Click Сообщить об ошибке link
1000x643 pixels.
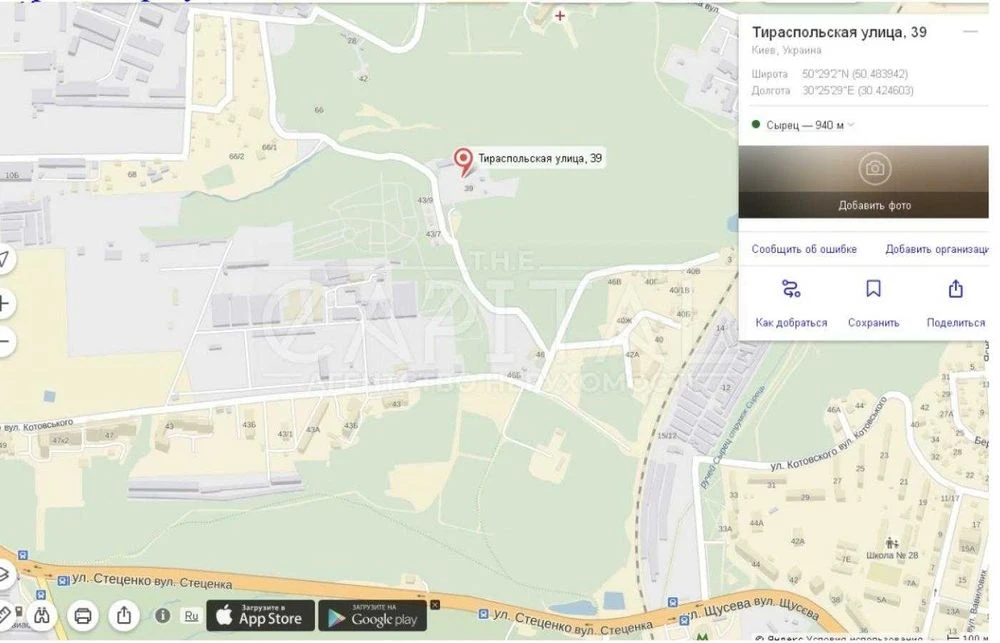tap(804, 249)
